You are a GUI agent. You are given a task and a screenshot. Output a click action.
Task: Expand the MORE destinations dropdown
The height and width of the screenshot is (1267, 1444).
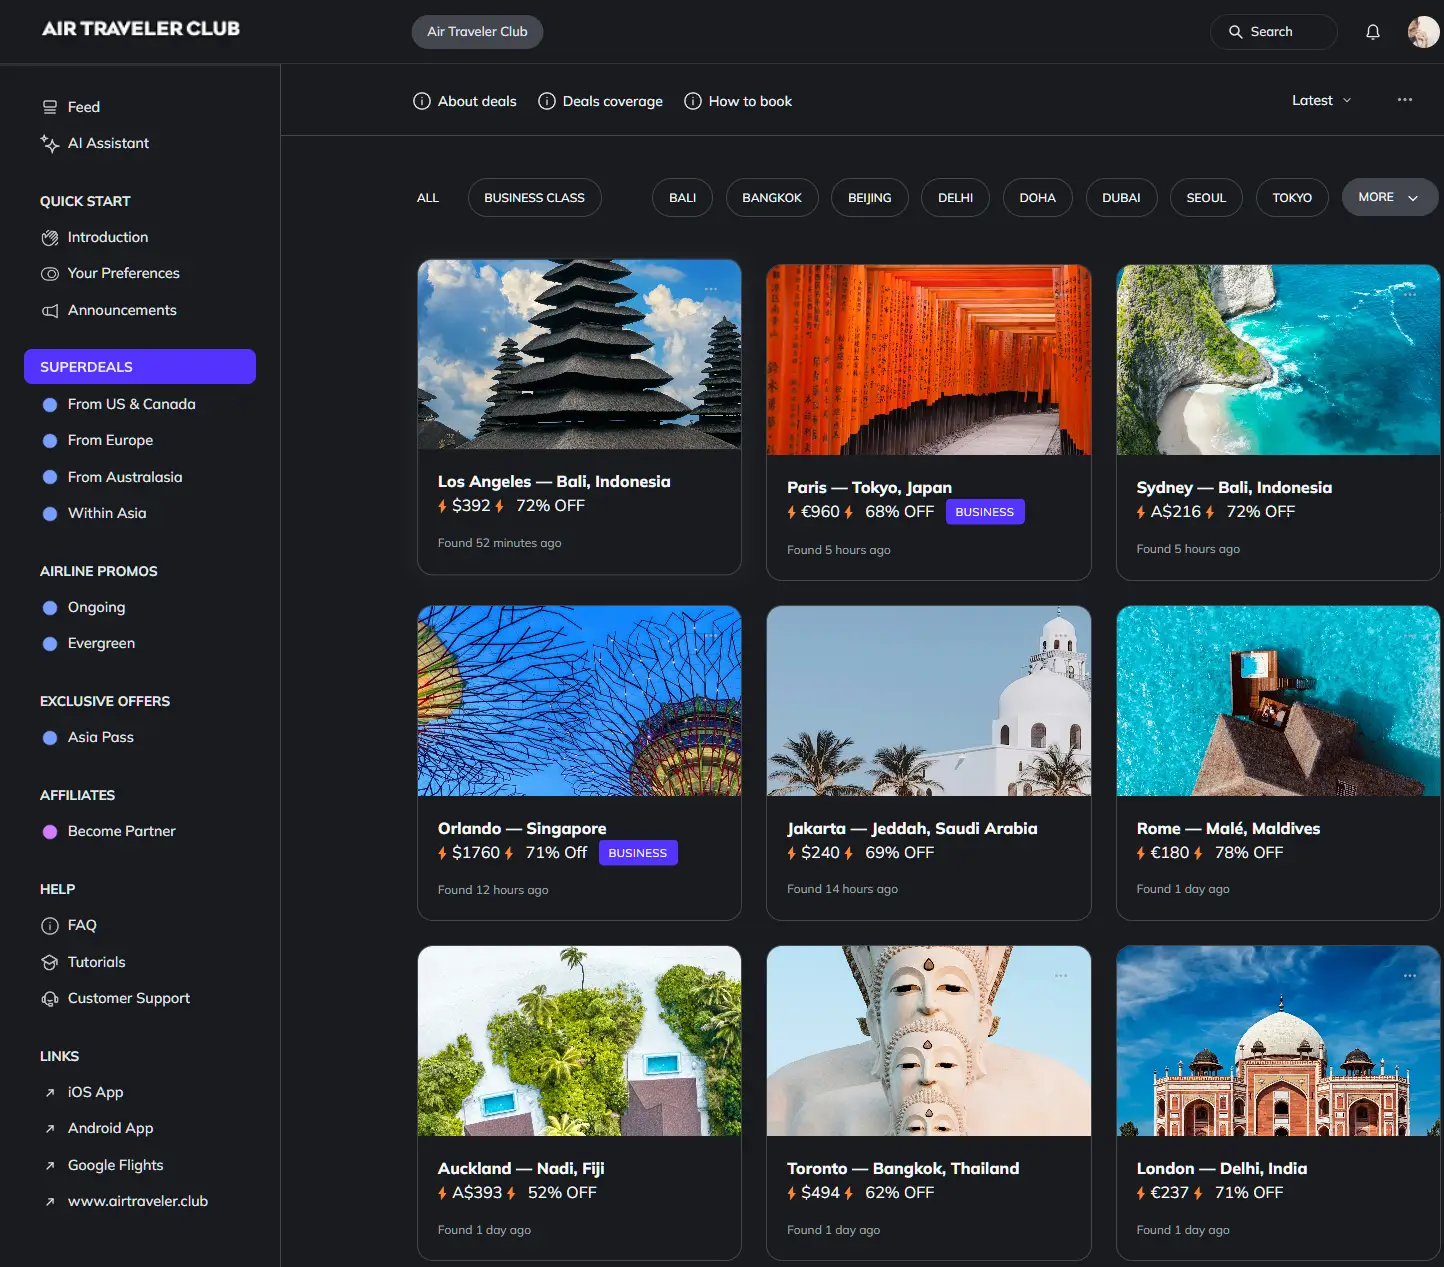(1389, 197)
